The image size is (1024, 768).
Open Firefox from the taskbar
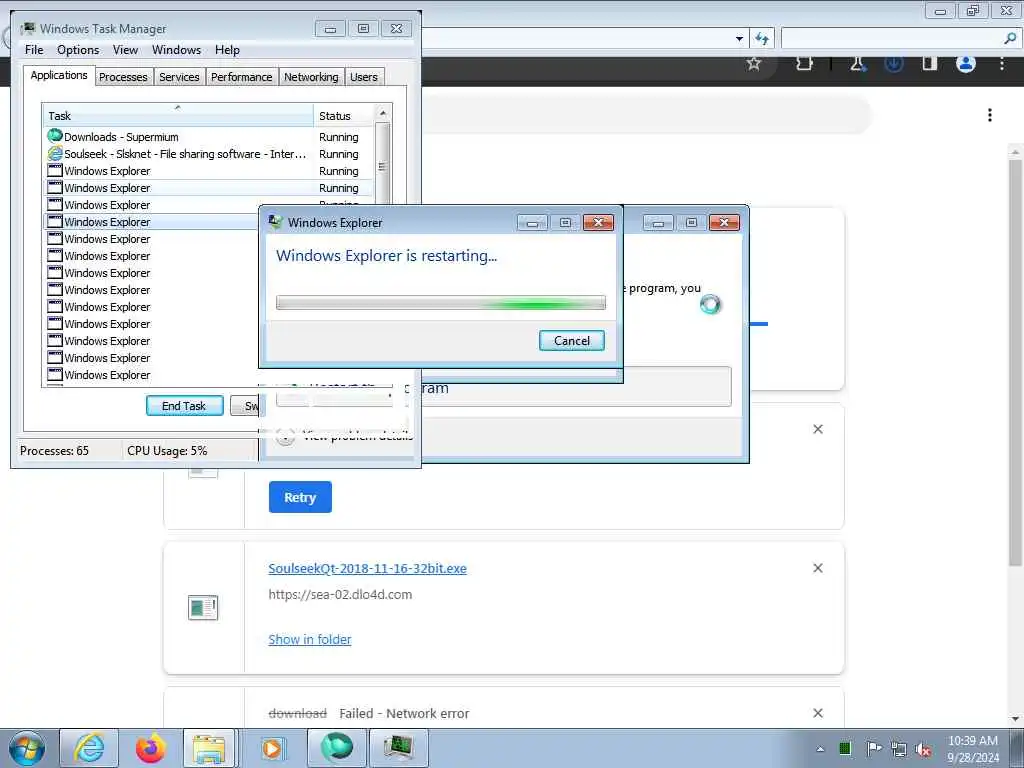coord(150,748)
